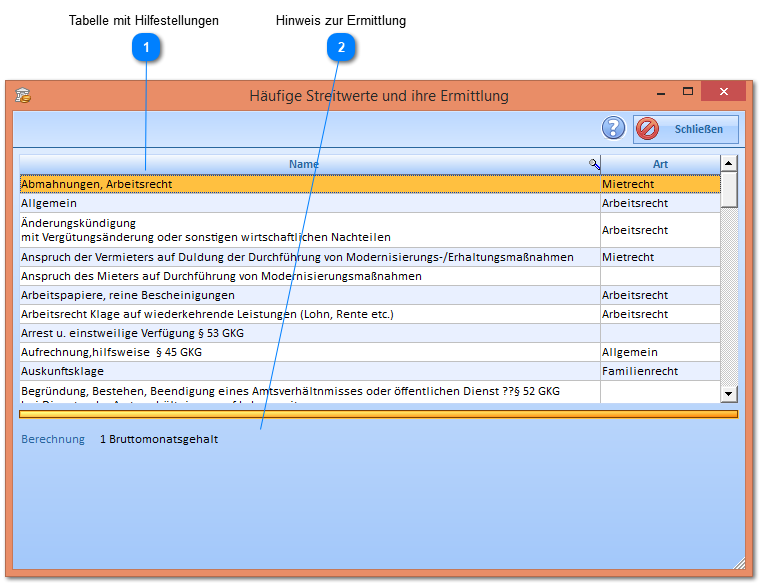Click the search magnifier icon in Name header

(594, 164)
